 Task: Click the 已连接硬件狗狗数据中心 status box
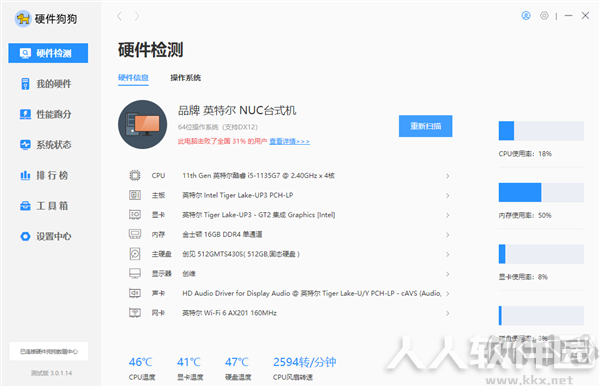pos(49,351)
